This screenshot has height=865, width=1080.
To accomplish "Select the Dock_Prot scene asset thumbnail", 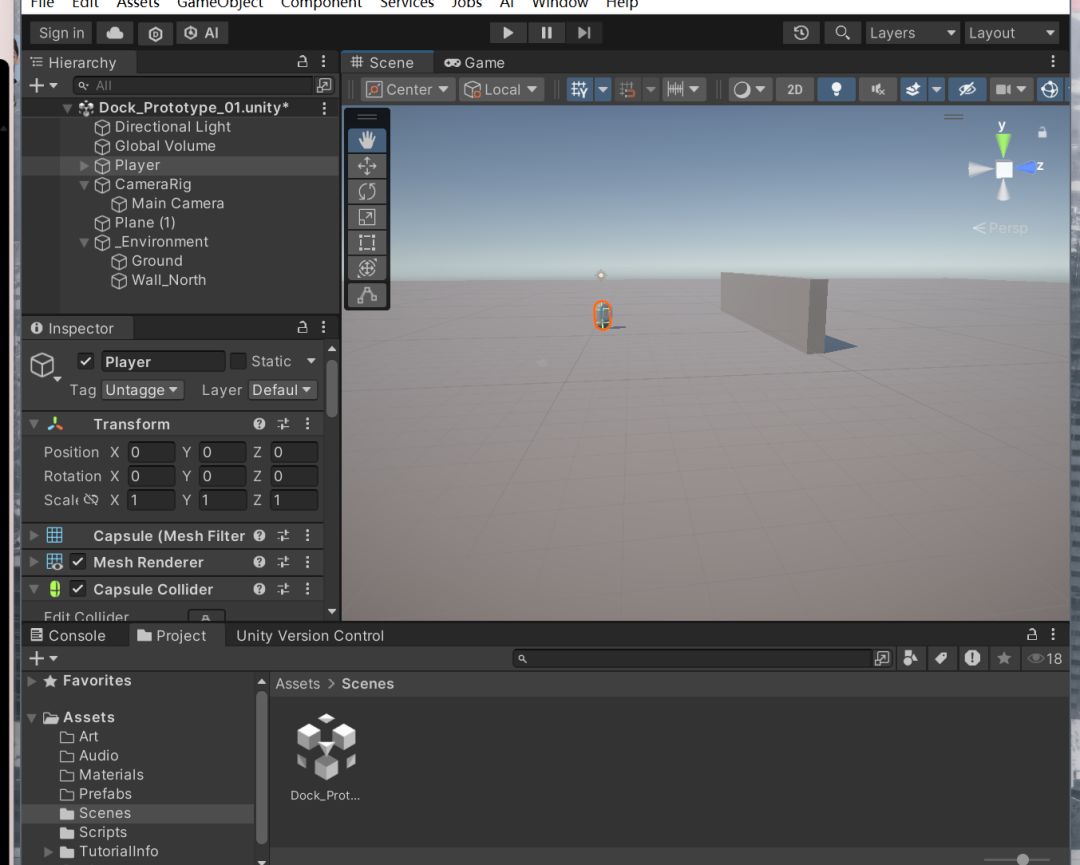I will 326,747.
